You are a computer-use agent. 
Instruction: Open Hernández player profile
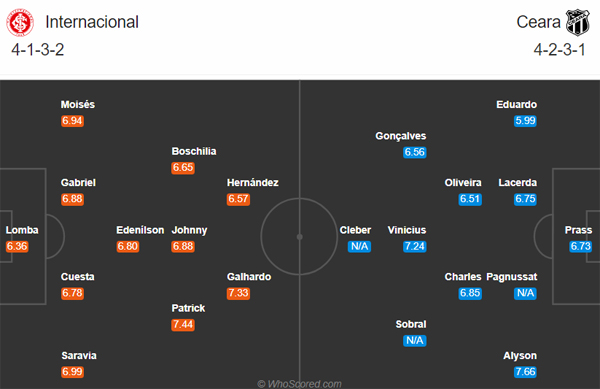[x=253, y=182]
